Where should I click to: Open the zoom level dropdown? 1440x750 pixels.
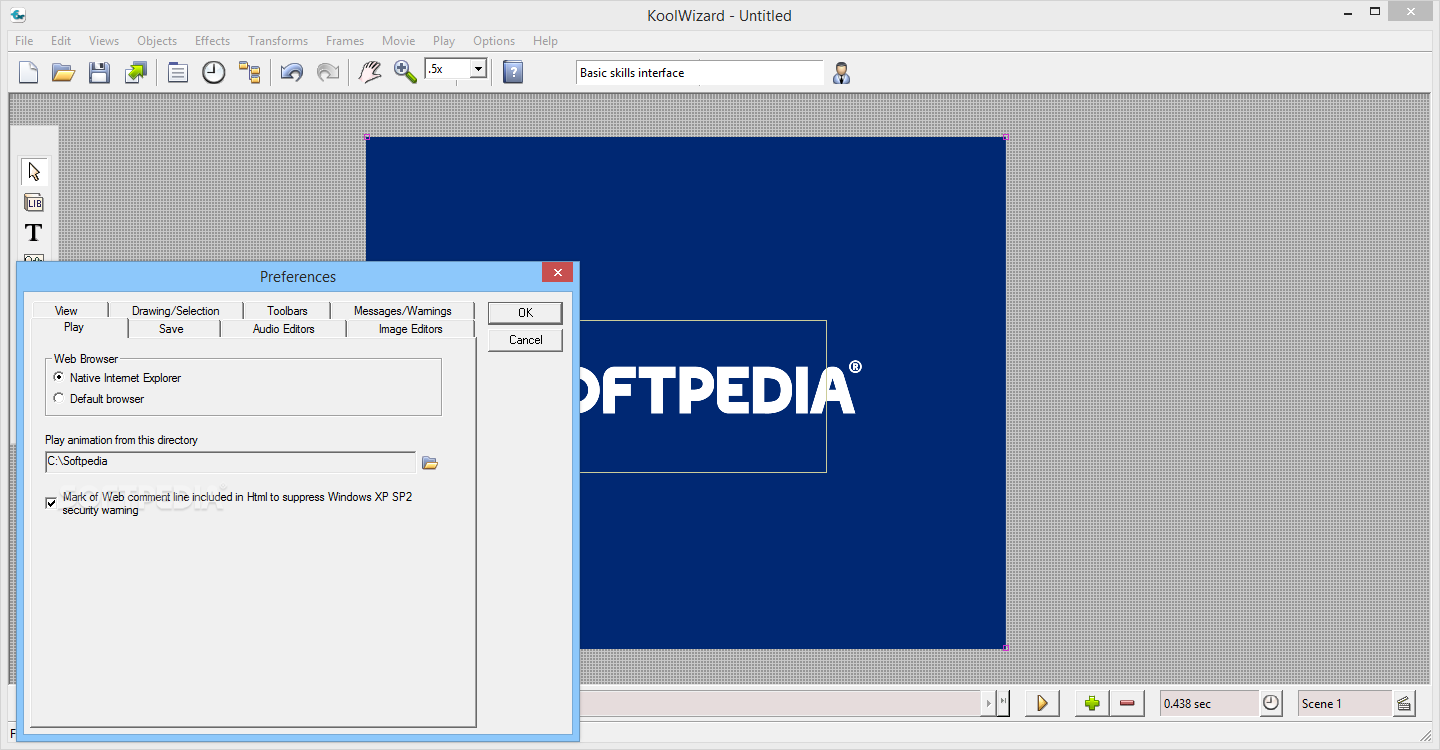point(478,69)
